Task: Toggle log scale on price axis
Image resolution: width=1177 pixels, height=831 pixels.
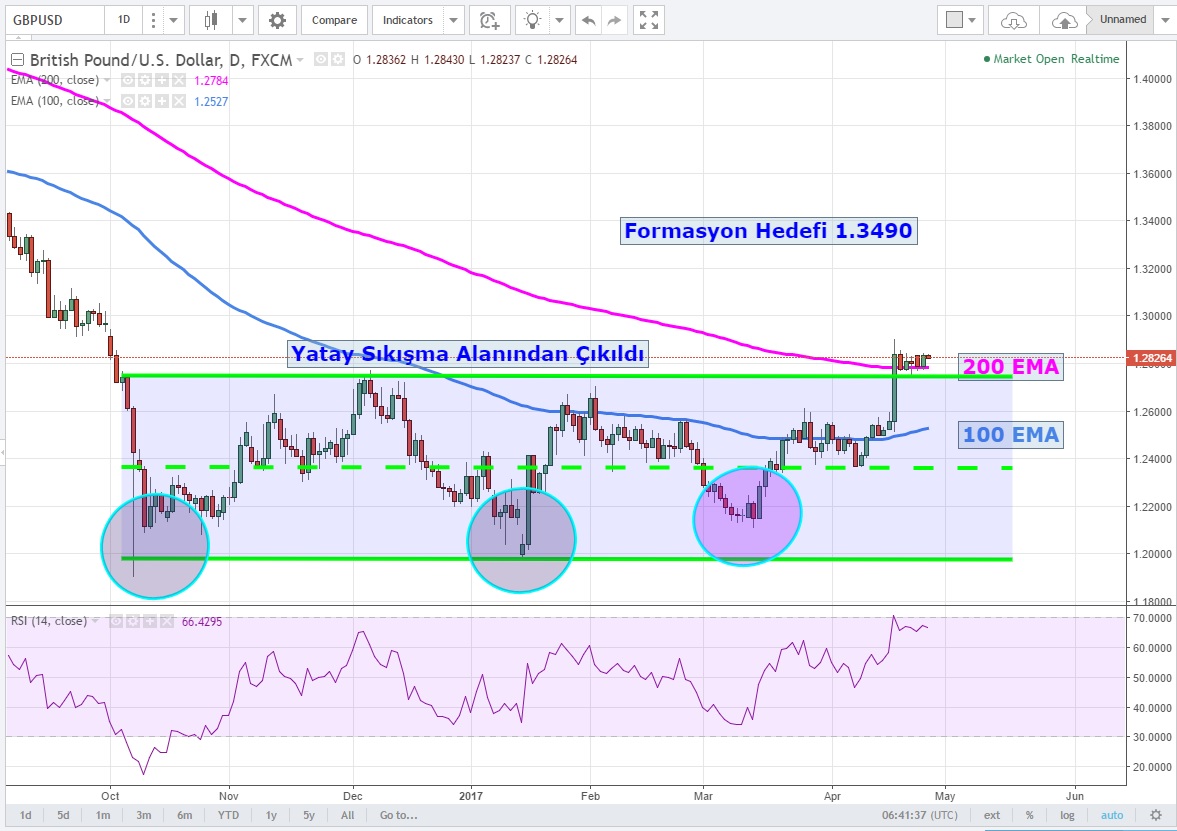Action: click(x=1067, y=815)
